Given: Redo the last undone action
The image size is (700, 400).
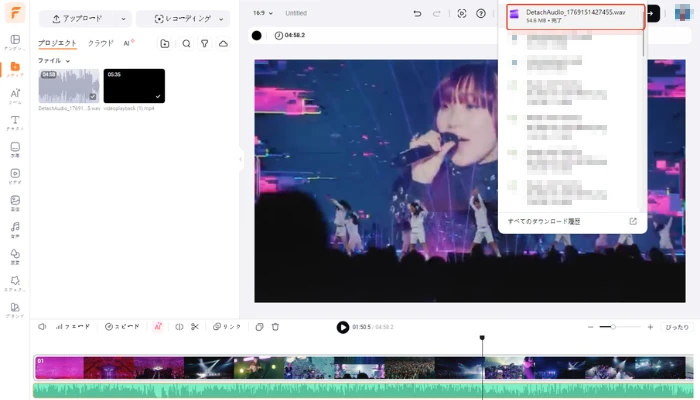Looking at the screenshot, I should click(436, 13).
